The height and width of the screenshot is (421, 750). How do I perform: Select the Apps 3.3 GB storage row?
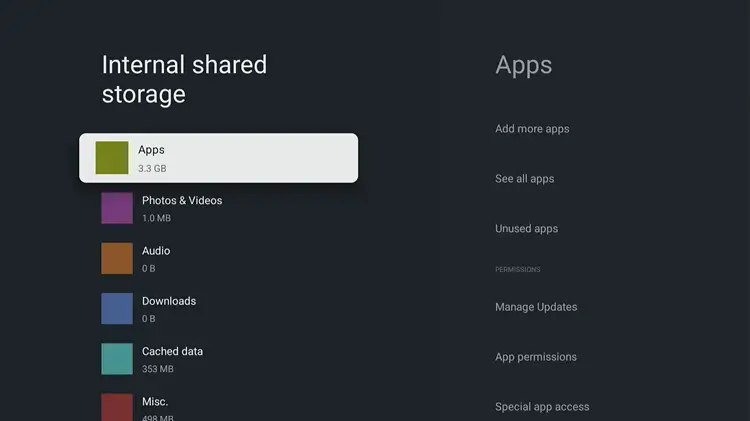tap(219, 158)
